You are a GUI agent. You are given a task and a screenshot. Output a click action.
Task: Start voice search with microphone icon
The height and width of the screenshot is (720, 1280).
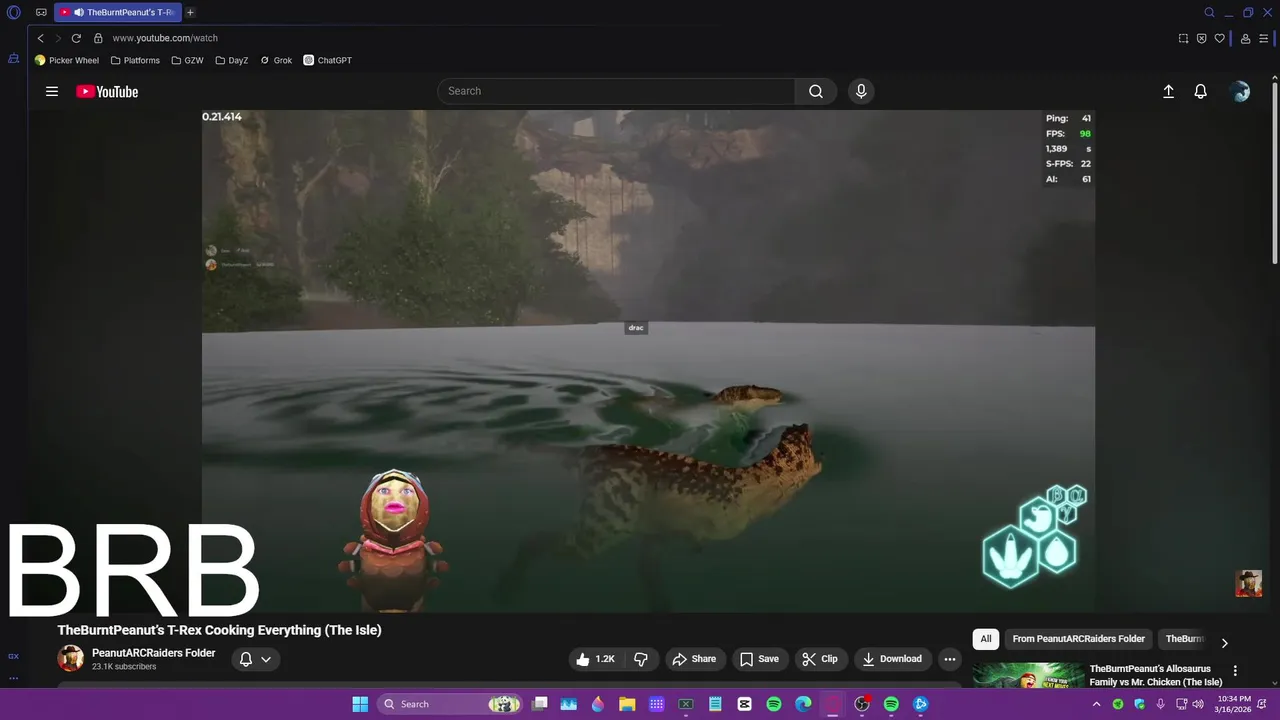tap(861, 91)
